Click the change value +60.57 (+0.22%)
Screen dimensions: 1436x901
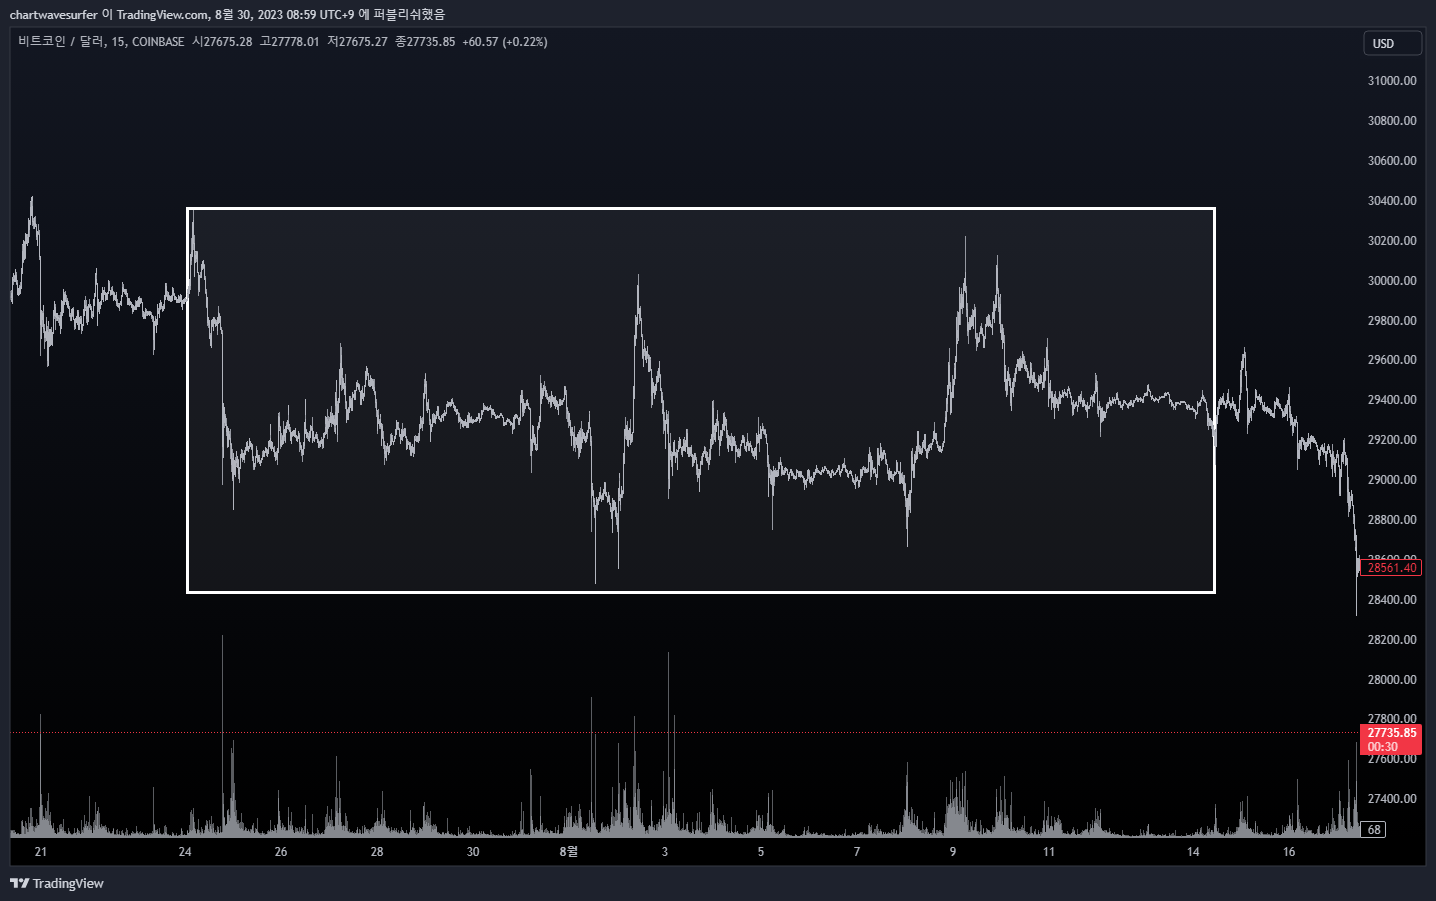pyautogui.click(x=505, y=41)
